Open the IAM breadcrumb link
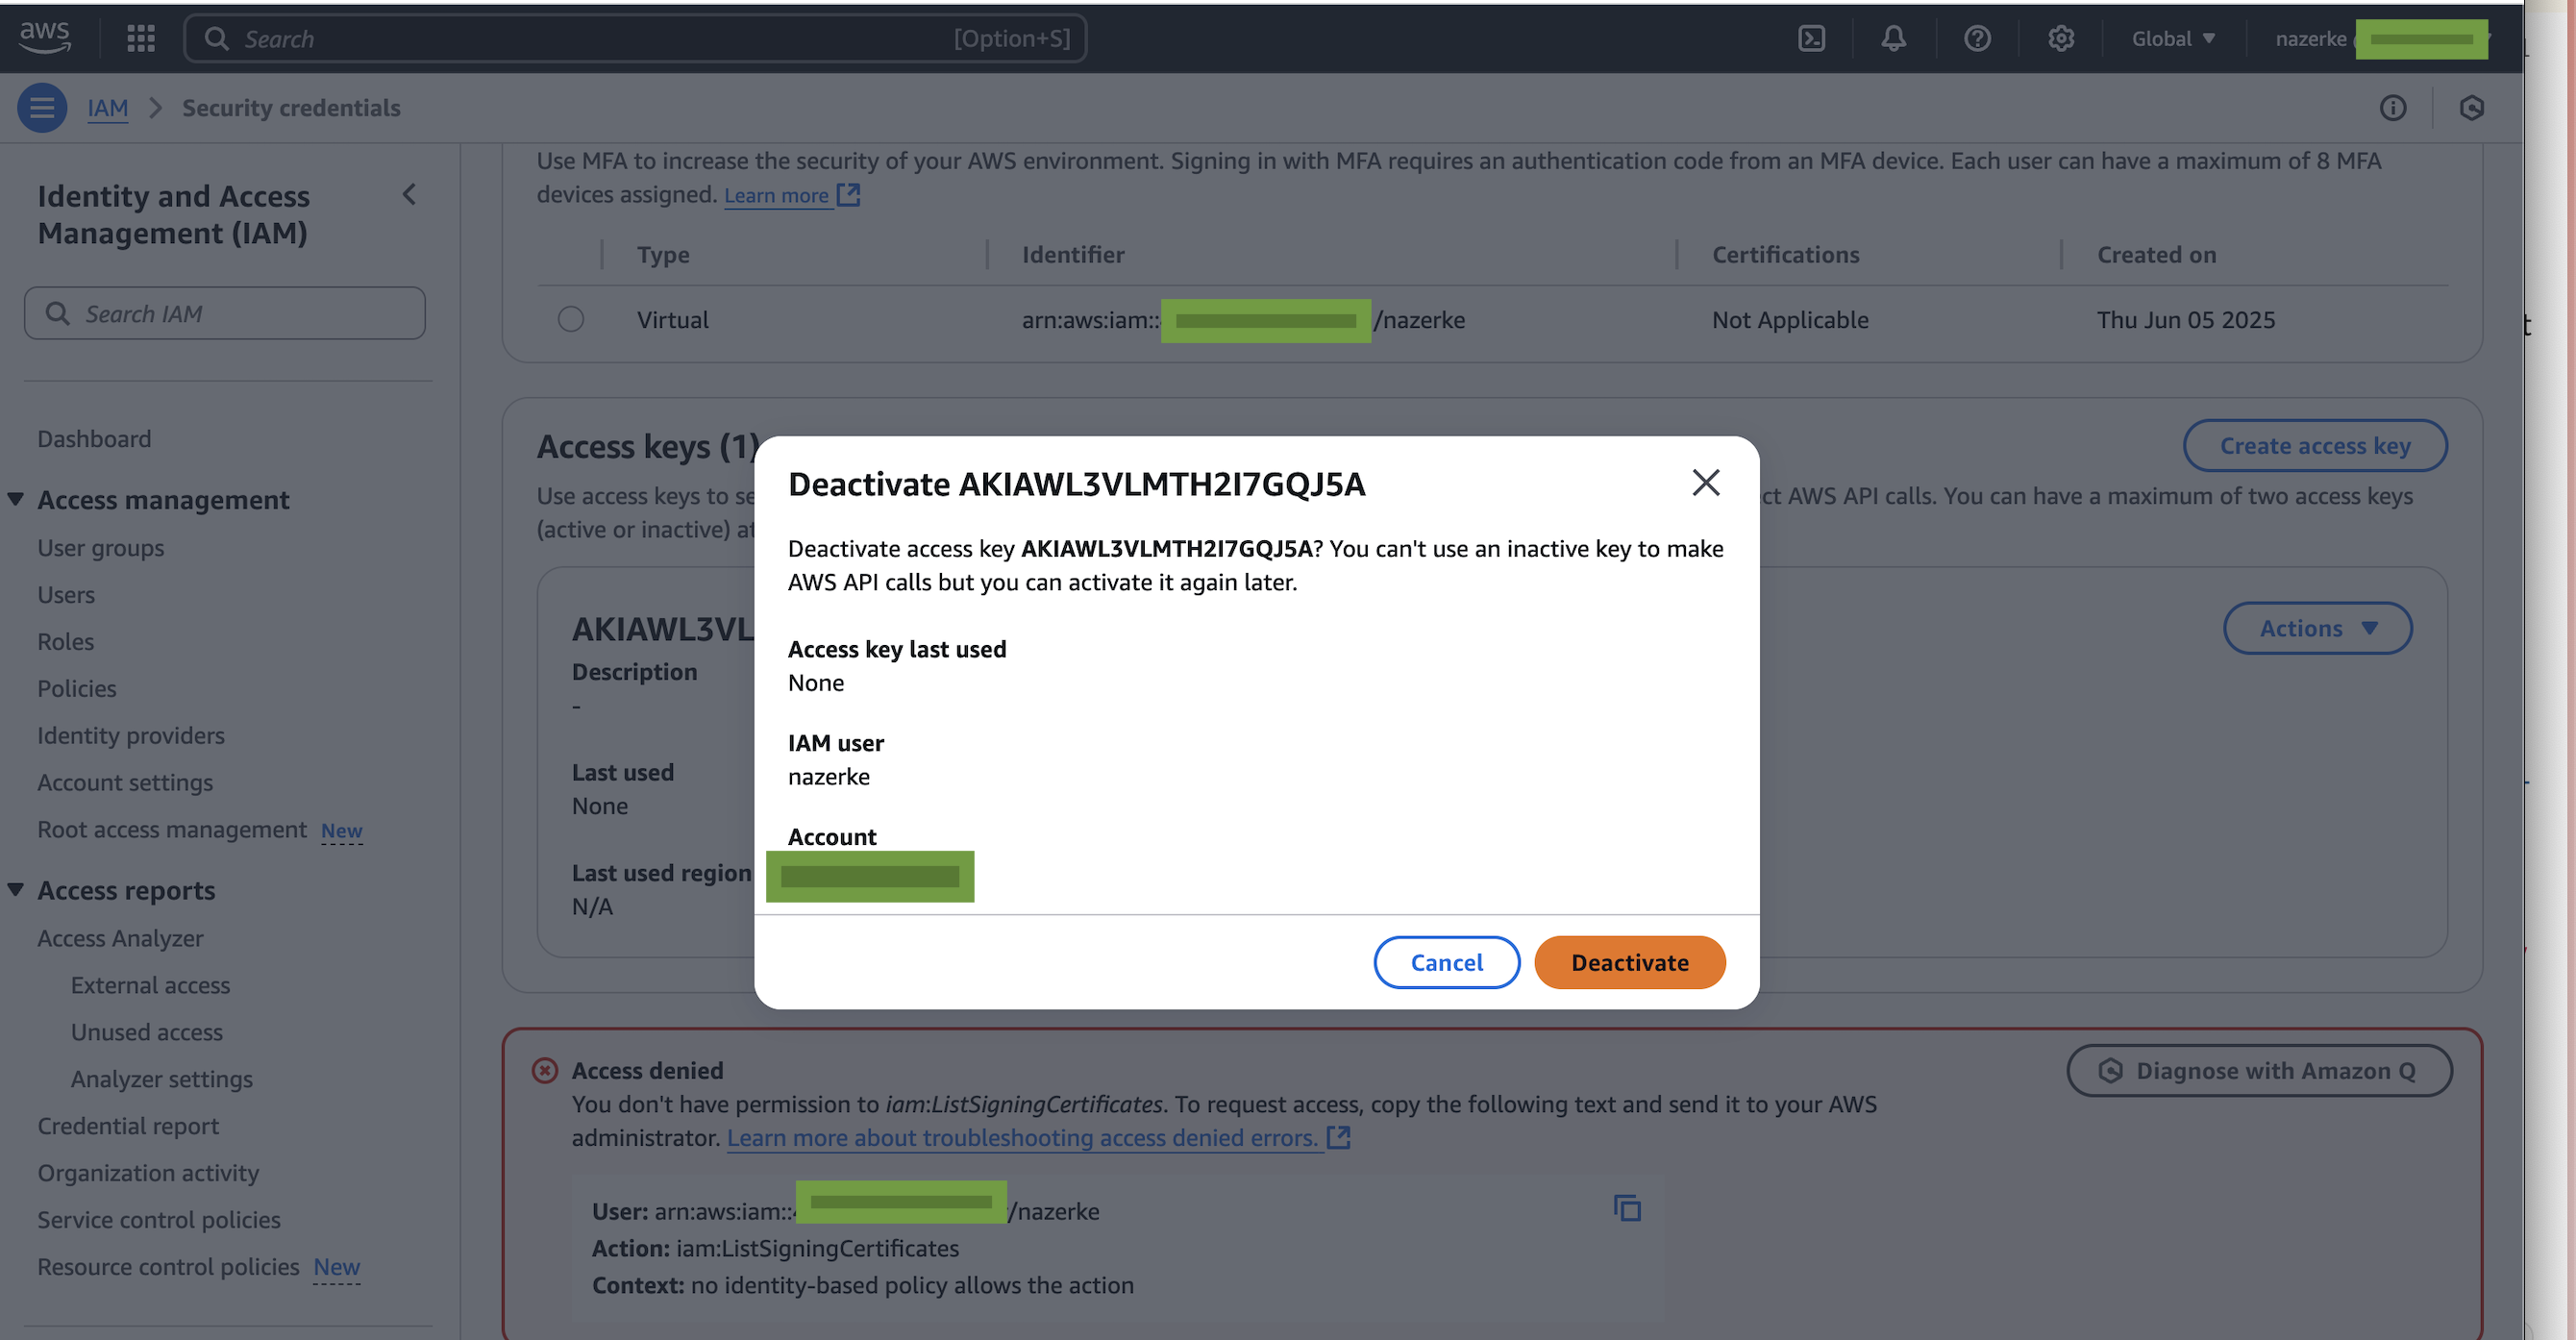The width and height of the screenshot is (2576, 1340). [107, 108]
